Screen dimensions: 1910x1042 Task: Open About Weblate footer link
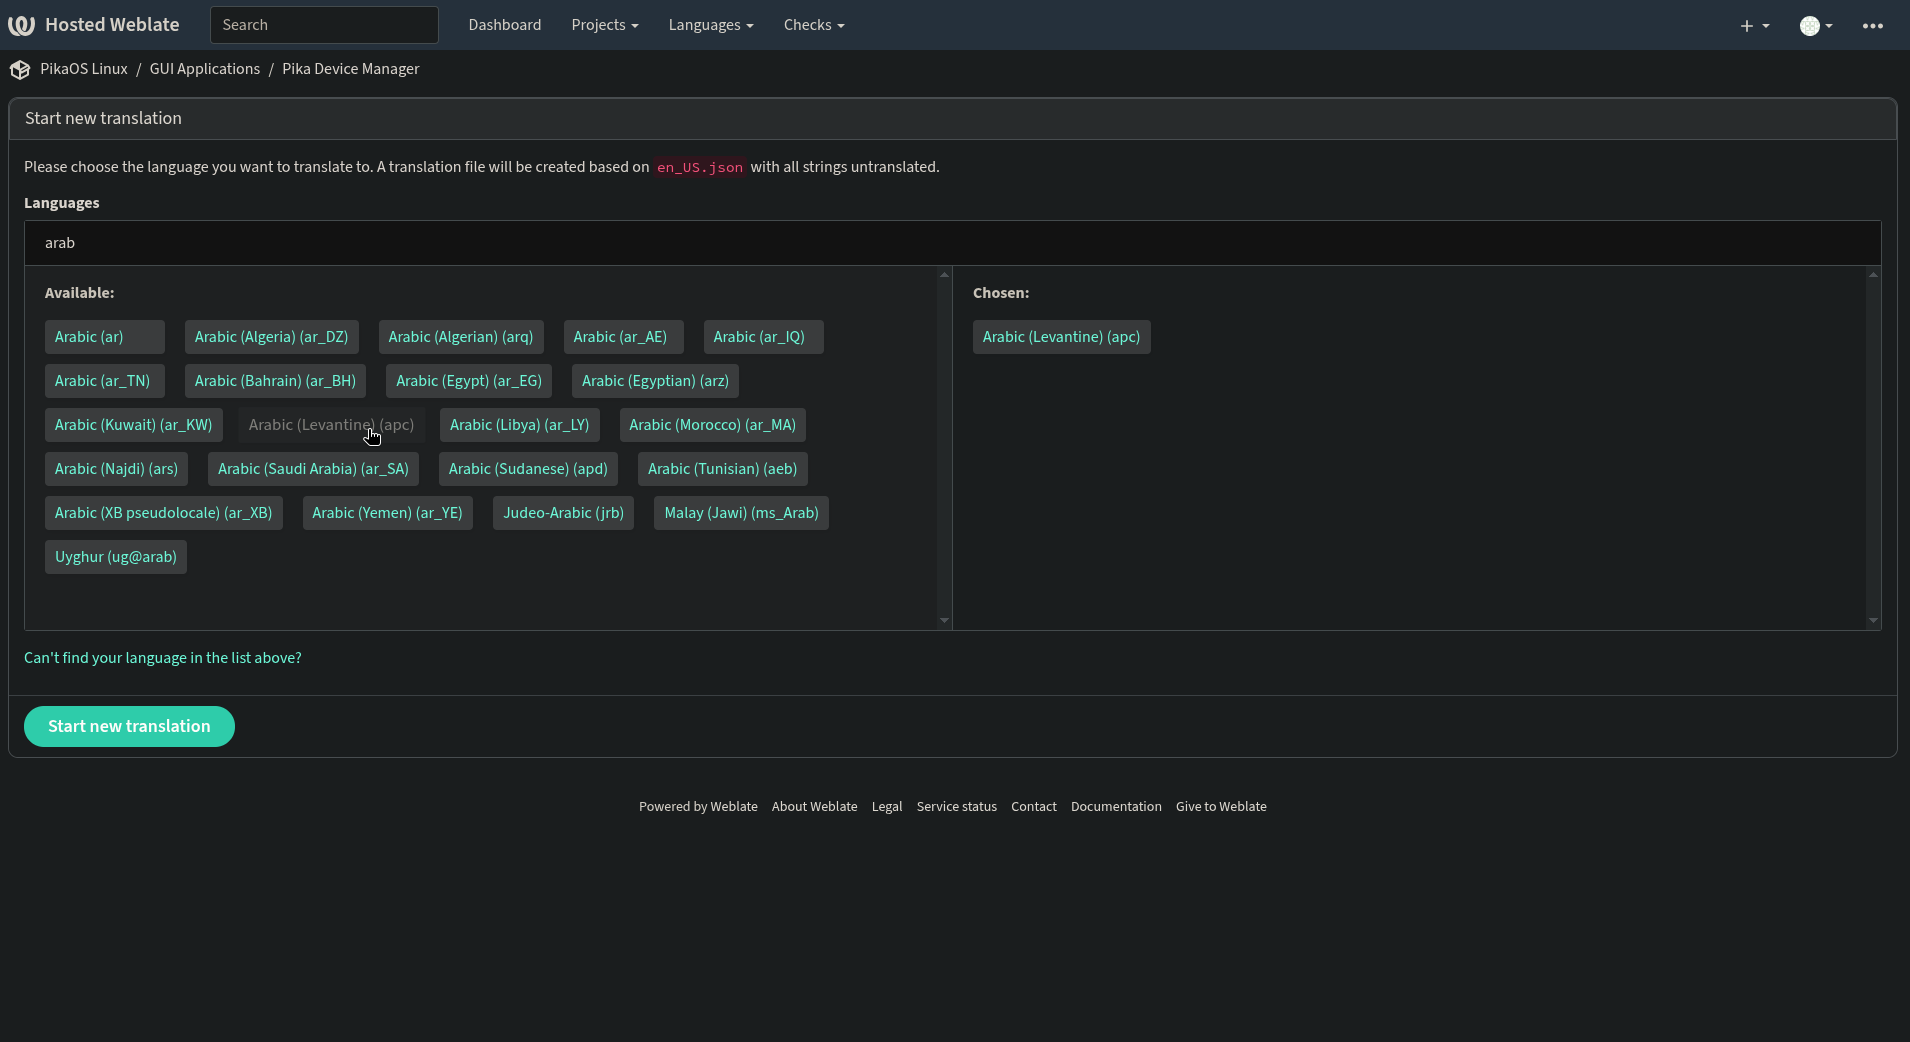click(814, 807)
